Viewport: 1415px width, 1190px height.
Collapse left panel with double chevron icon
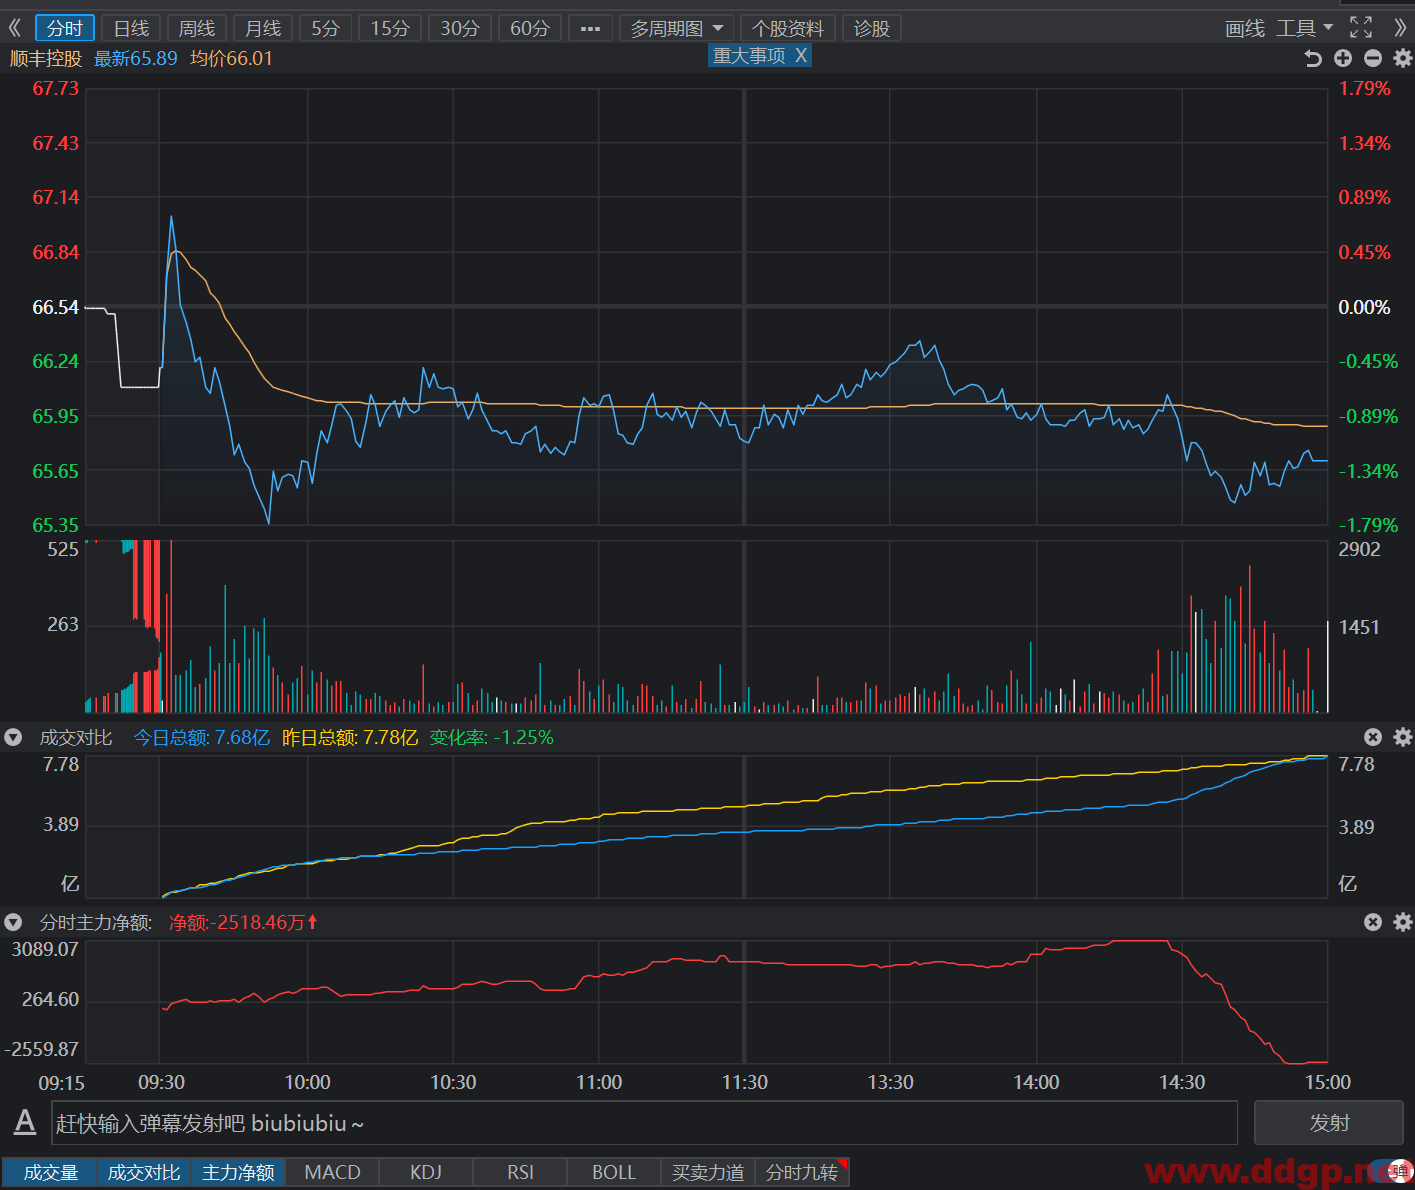click(14, 28)
